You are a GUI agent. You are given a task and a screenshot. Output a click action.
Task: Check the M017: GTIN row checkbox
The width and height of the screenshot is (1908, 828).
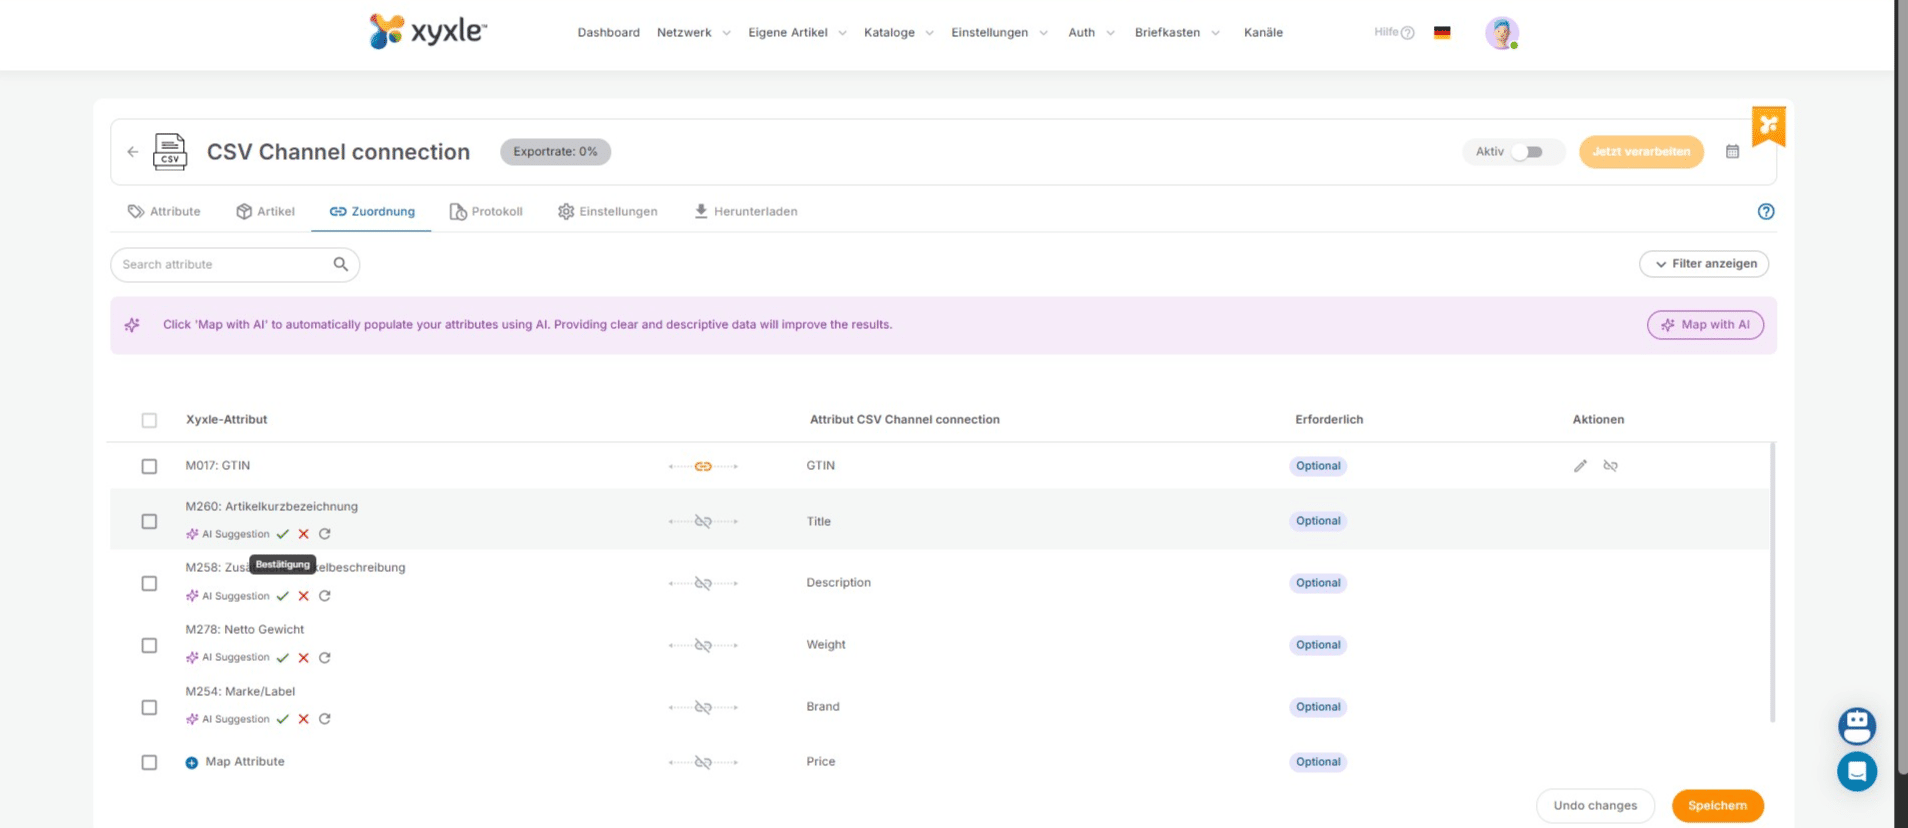149,466
